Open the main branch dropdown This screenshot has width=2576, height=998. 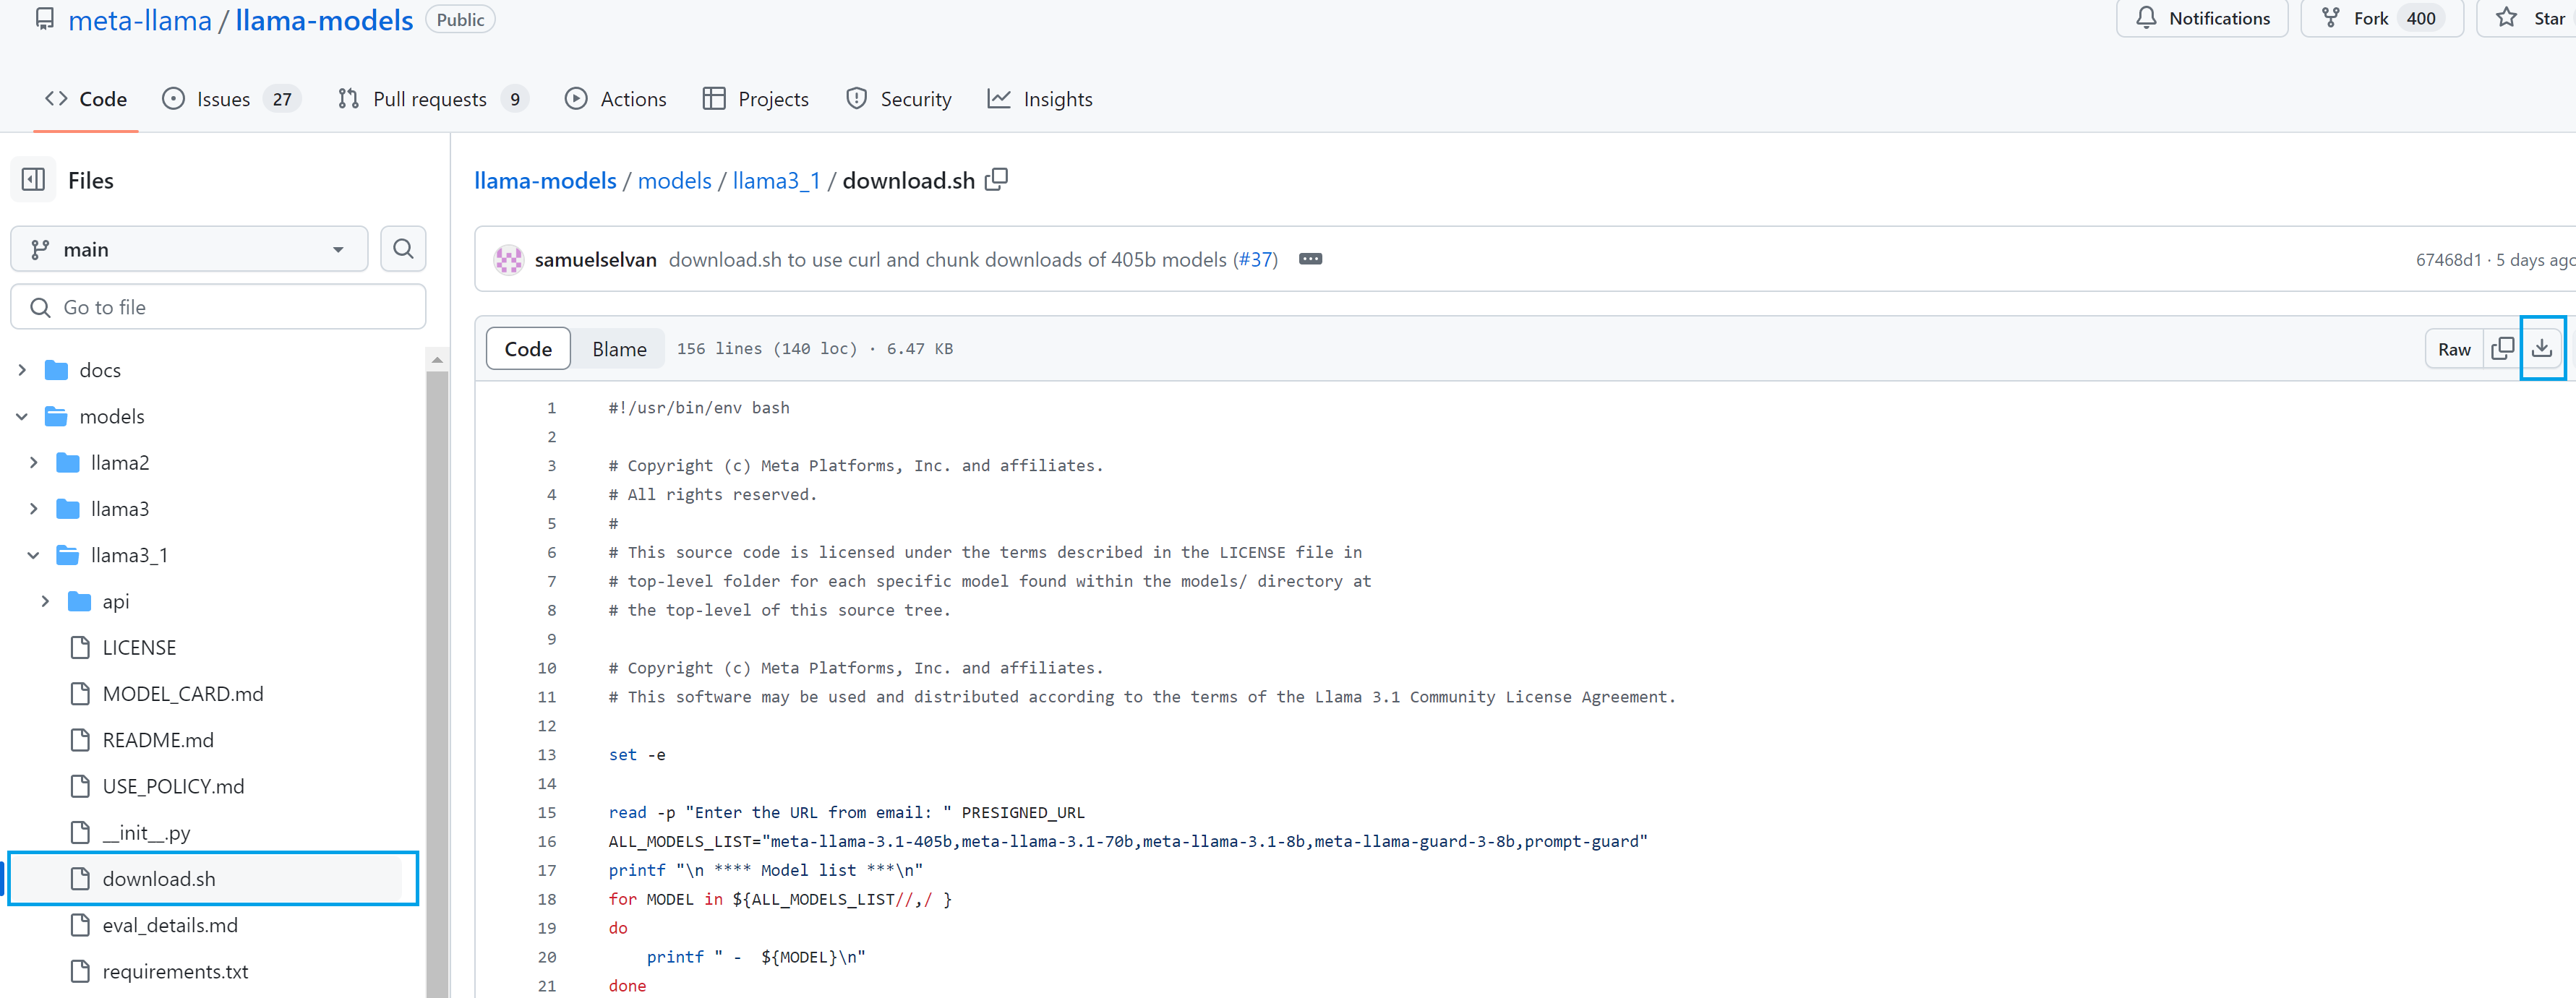(189, 249)
